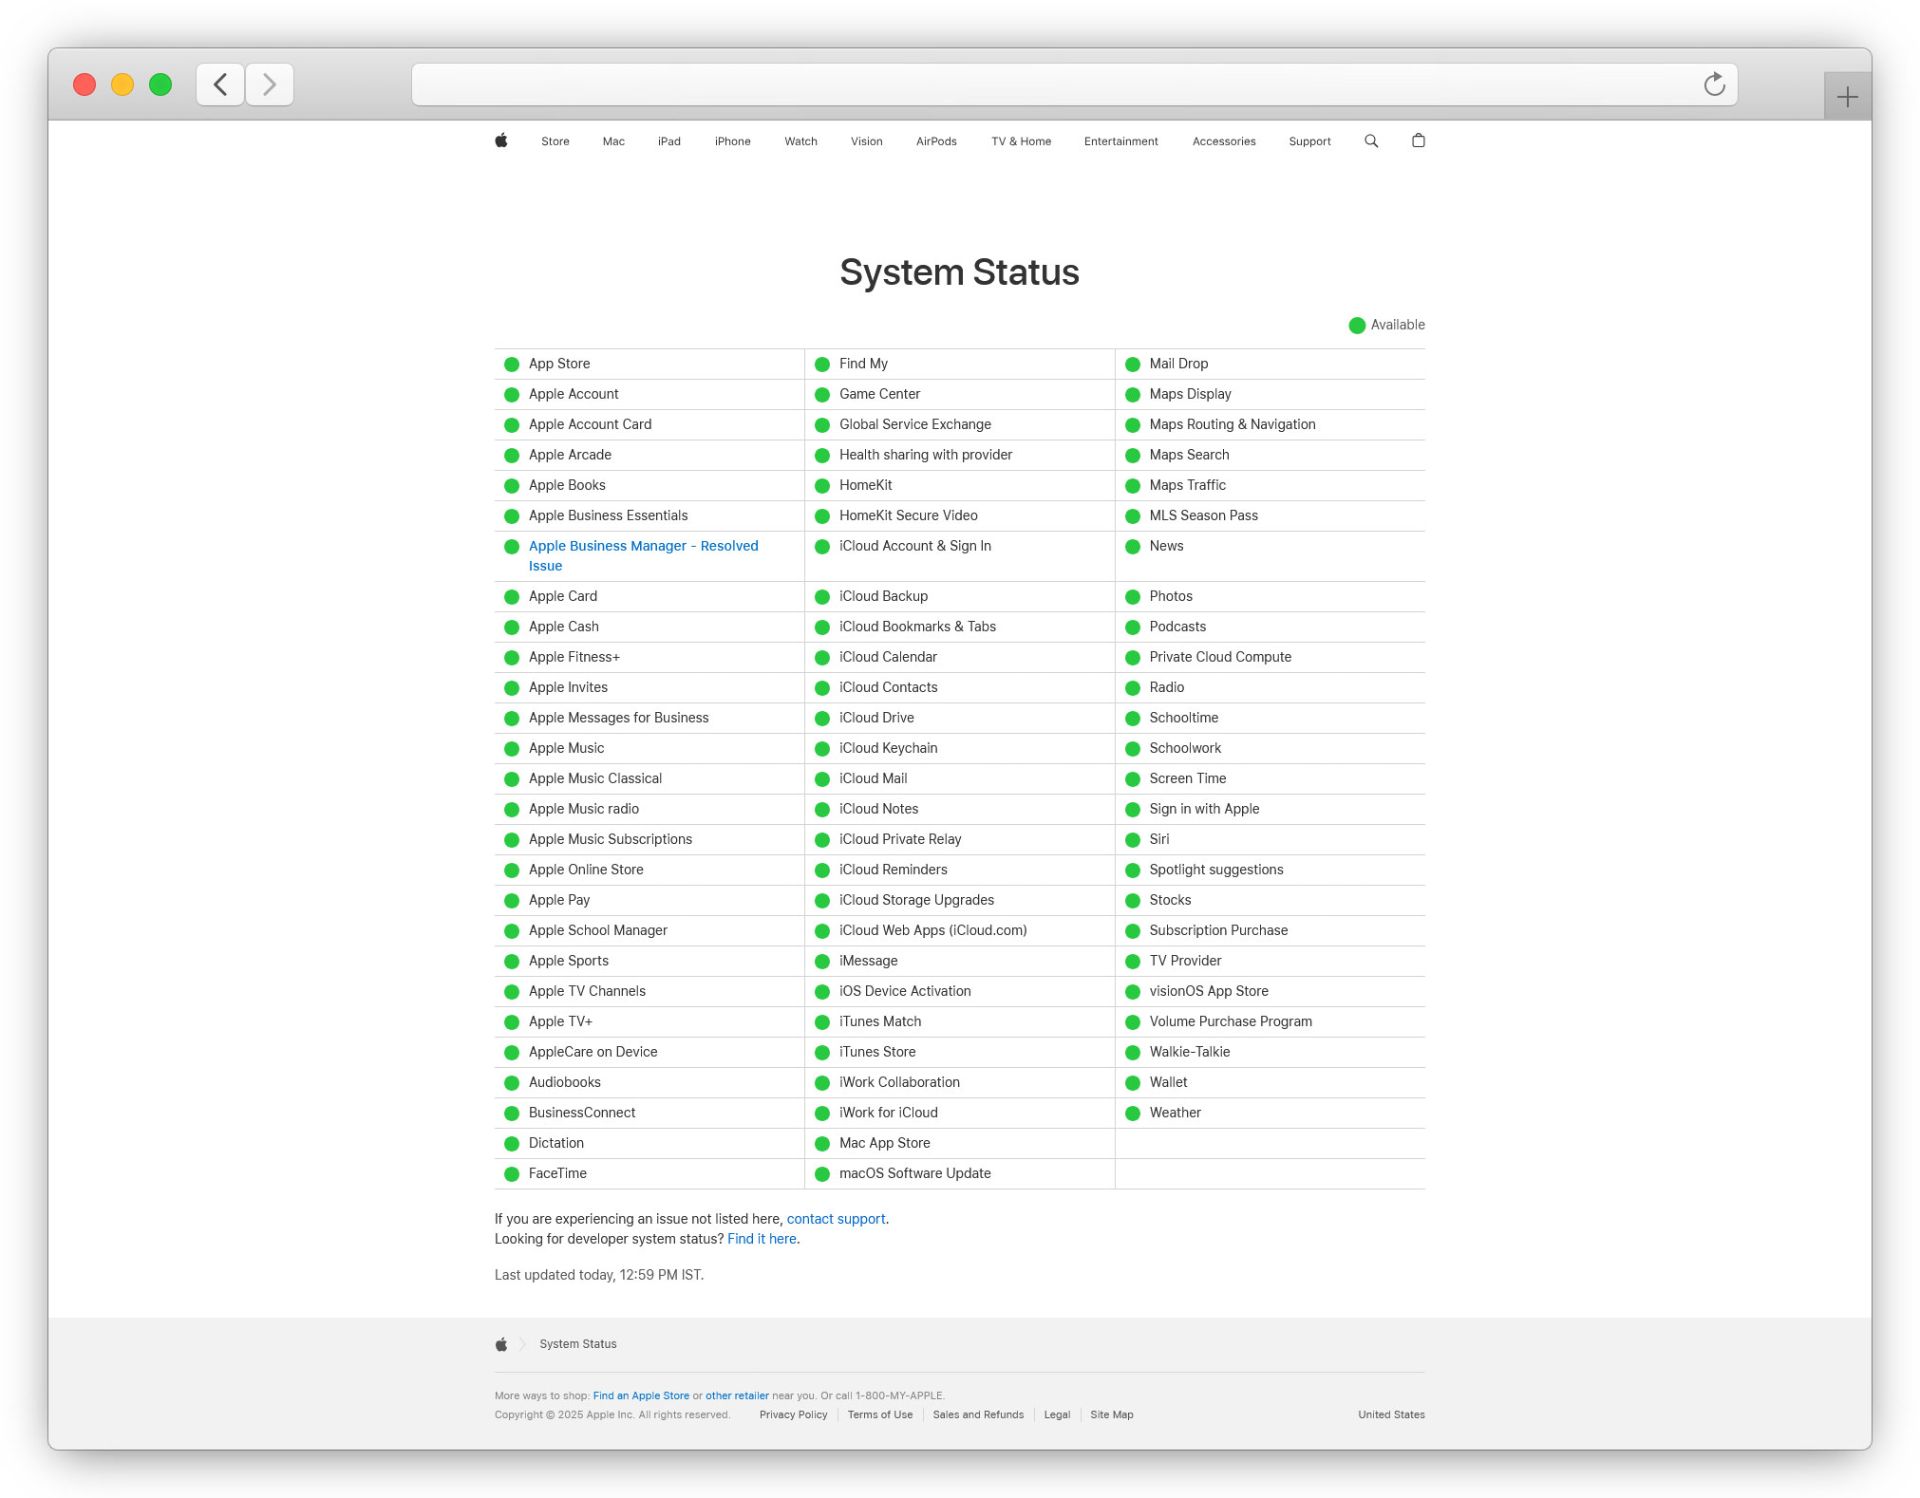Open the search magnifier icon

(1371, 141)
